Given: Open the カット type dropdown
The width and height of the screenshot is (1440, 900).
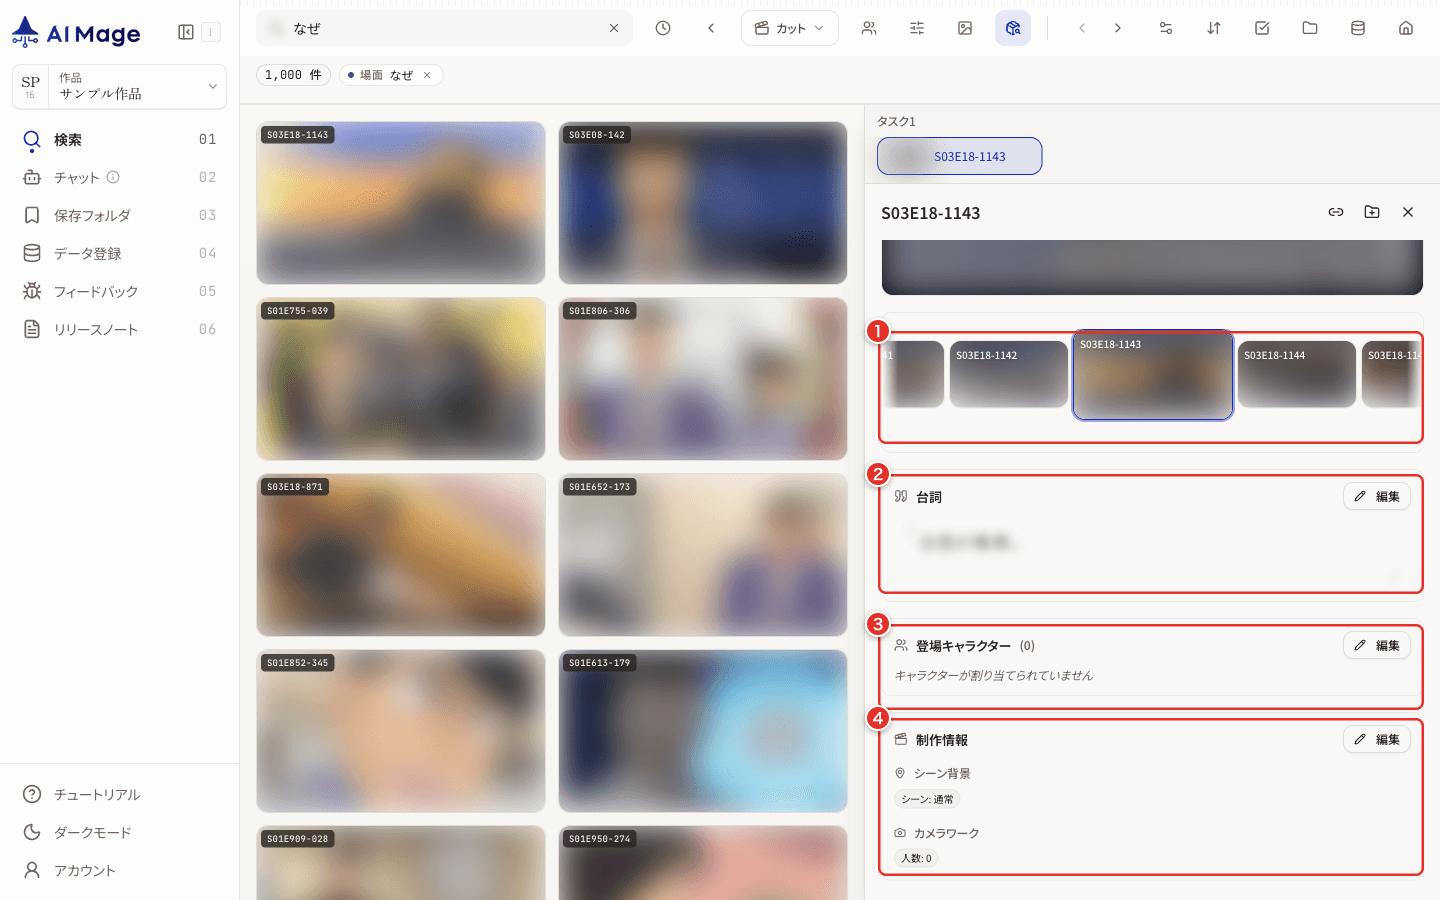Looking at the screenshot, I should (790, 28).
